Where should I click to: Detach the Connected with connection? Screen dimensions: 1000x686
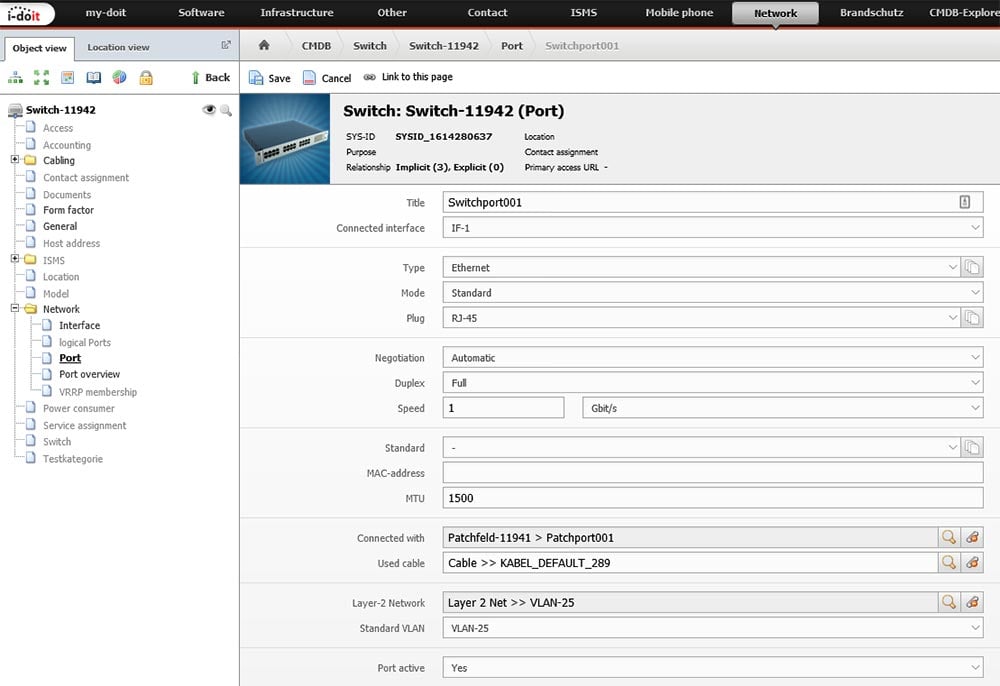point(972,537)
